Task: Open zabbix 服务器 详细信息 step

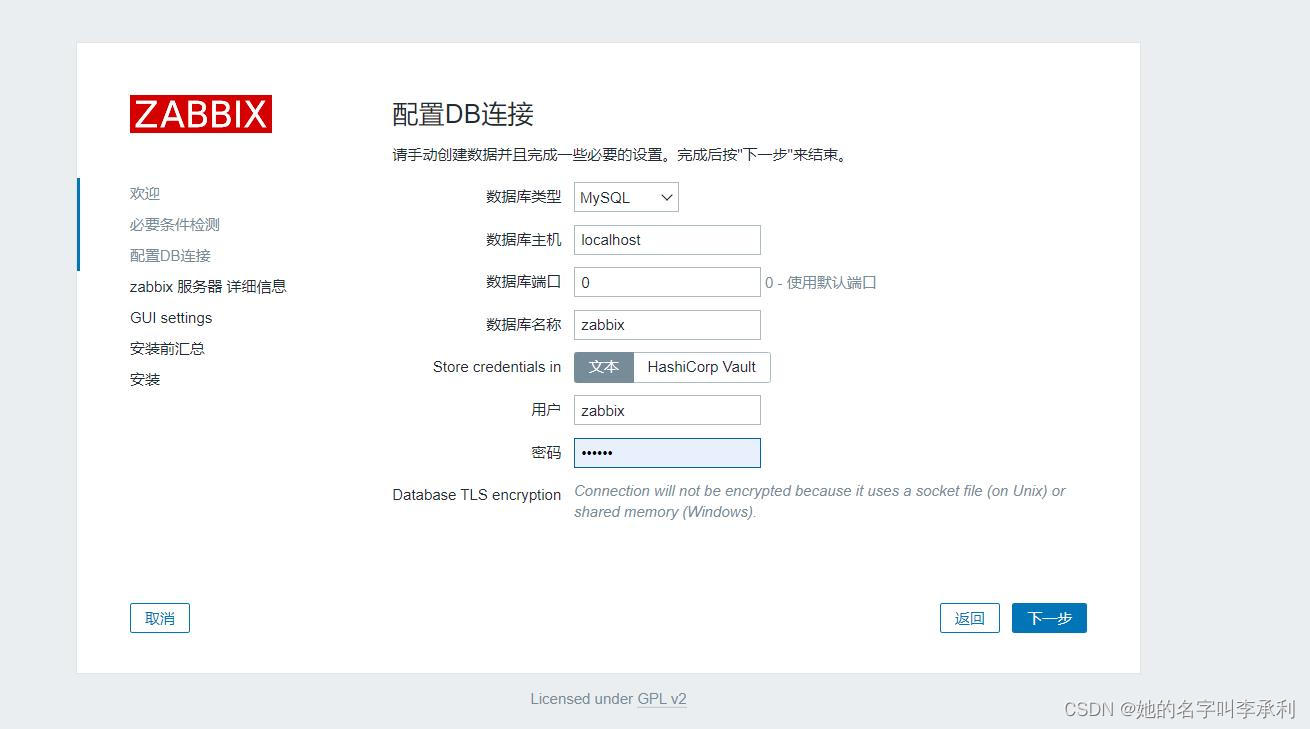Action: pos(207,286)
